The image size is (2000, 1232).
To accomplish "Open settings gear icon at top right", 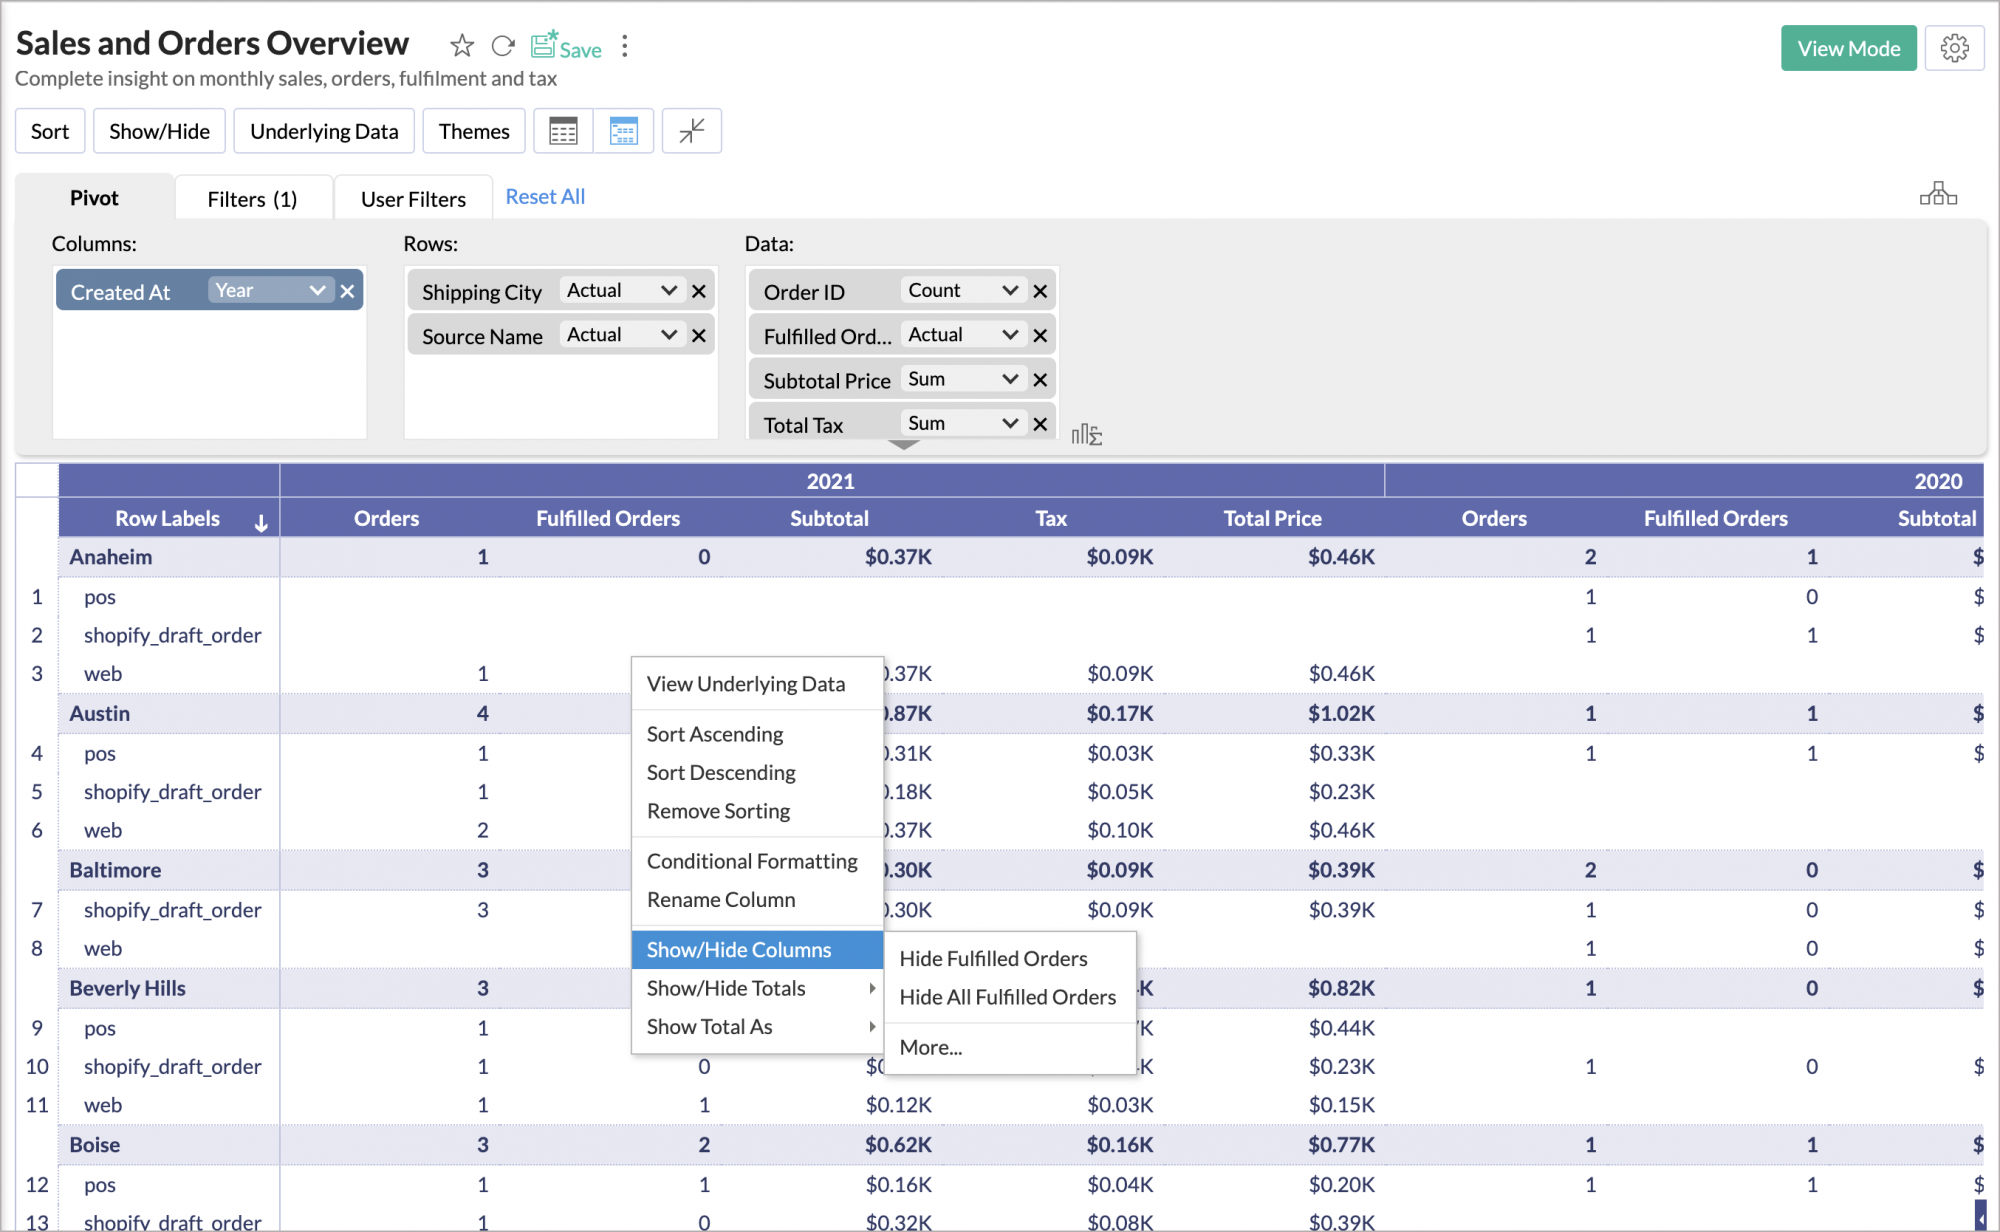I will 1954,48.
